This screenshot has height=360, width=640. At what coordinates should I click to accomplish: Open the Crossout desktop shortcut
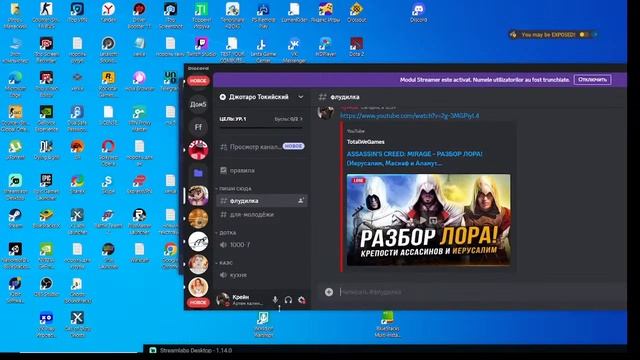356,13
